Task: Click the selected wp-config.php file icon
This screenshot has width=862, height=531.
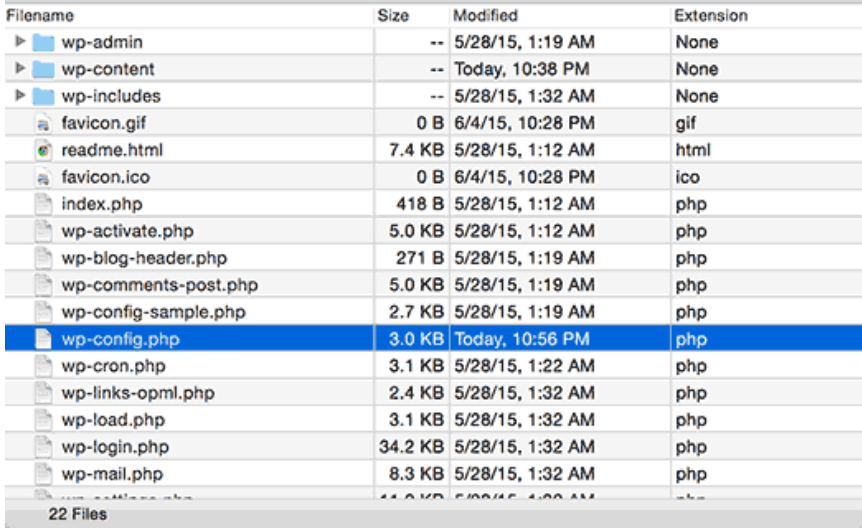Action: (x=43, y=339)
